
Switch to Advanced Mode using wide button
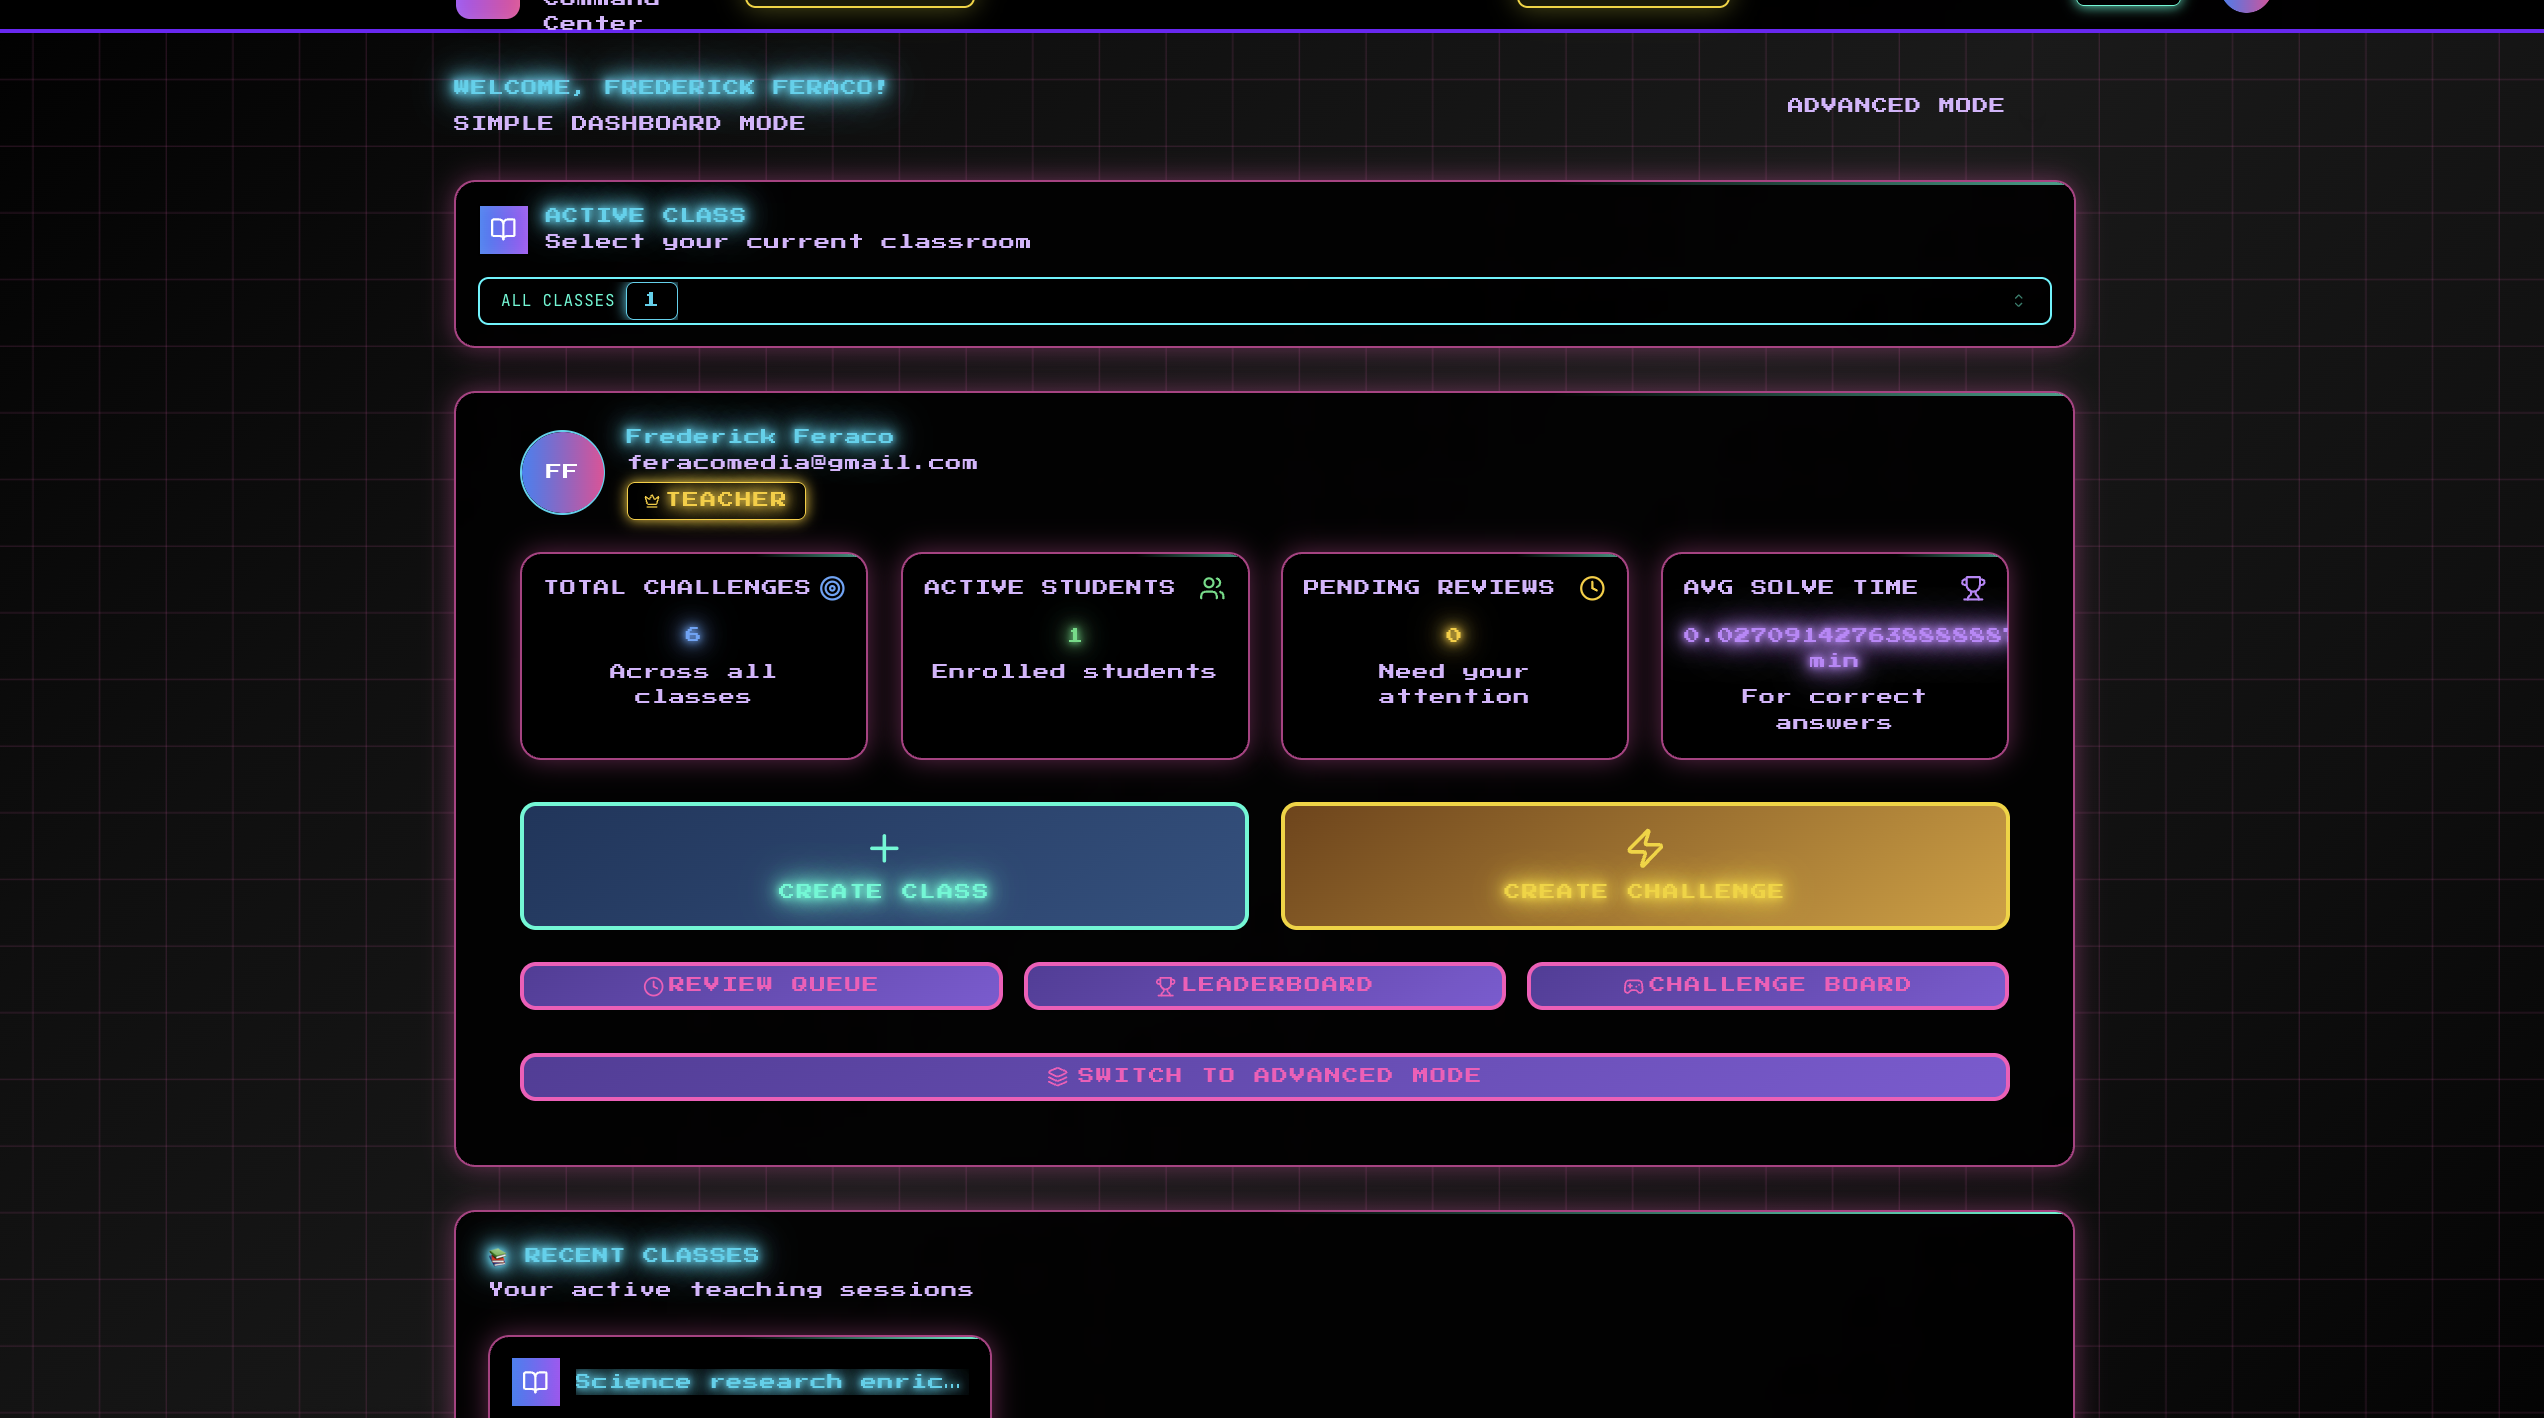click(x=1264, y=1076)
